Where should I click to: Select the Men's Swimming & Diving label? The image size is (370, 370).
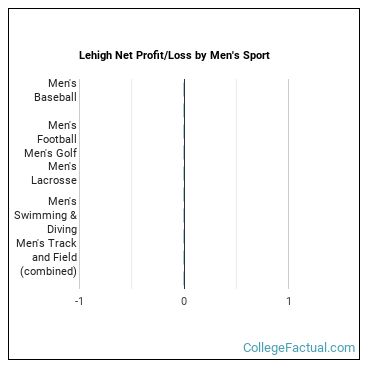click(45, 215)
